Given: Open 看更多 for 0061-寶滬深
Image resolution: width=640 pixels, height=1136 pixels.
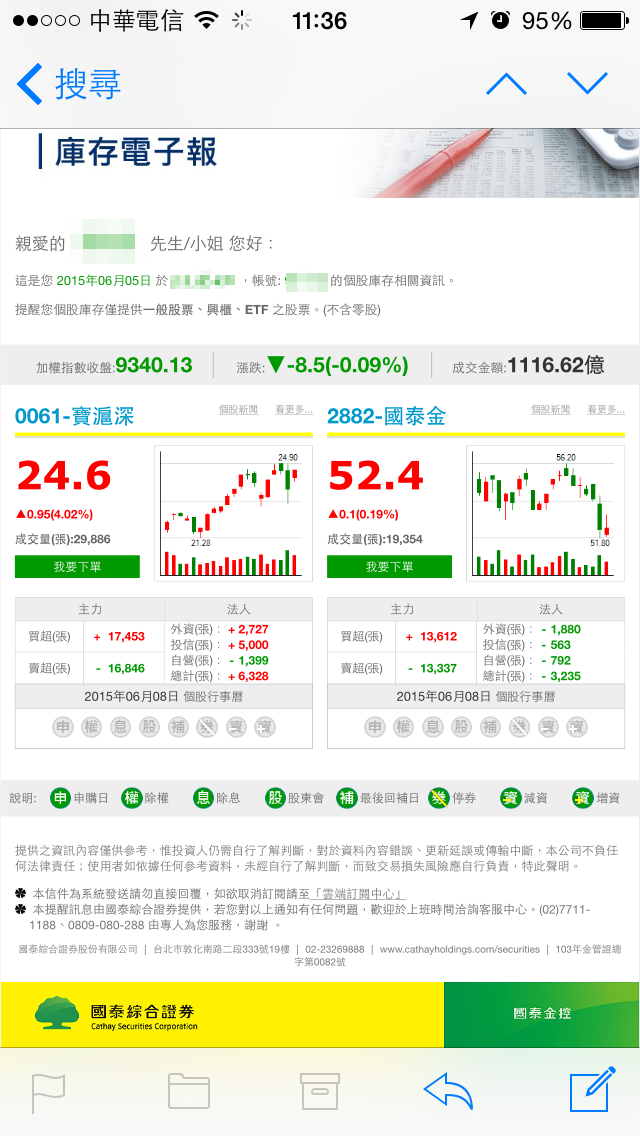Looking at the screenshot, I should (294, 409).
